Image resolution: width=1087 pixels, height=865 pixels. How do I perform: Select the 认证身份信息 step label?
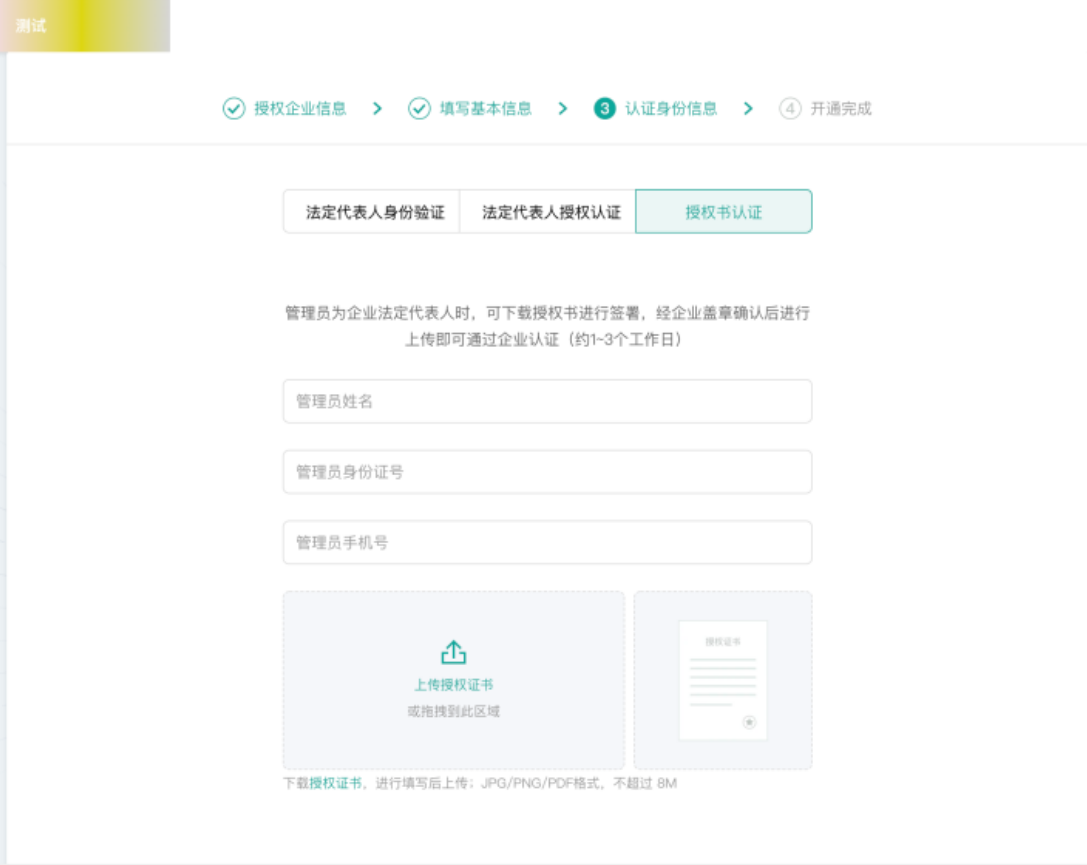(671, 109)
